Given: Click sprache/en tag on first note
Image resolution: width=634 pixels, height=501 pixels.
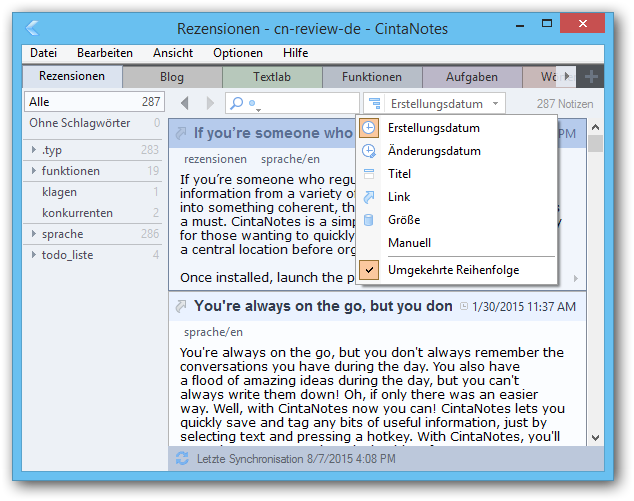Looking at the screenshot, I should tap(290, 159).
